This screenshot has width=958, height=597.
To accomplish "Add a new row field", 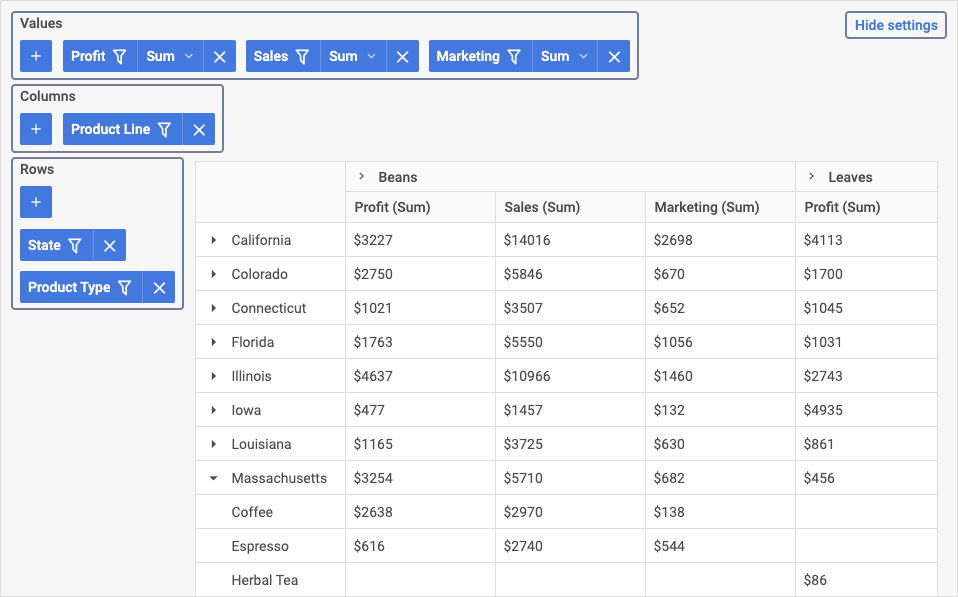I will (36, 202).
